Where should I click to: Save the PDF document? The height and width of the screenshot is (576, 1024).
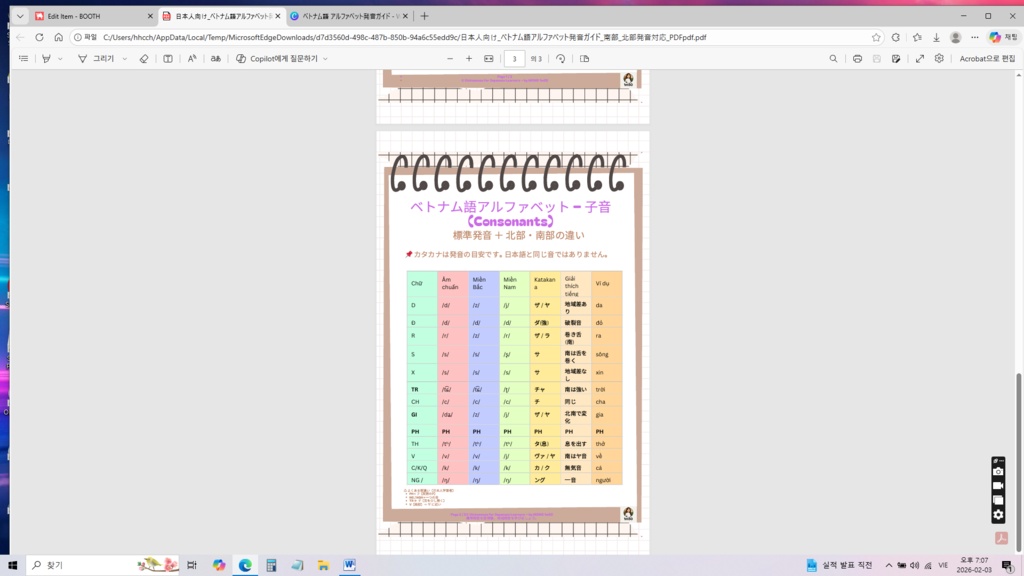tap(877, 58)
